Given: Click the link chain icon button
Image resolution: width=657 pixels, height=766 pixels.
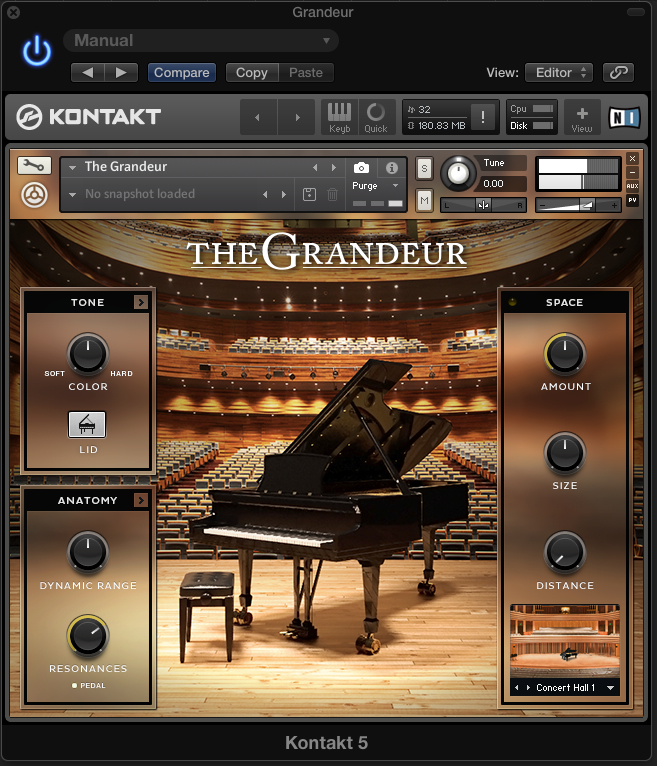Looking at the screenshot, I should [618, 73].
